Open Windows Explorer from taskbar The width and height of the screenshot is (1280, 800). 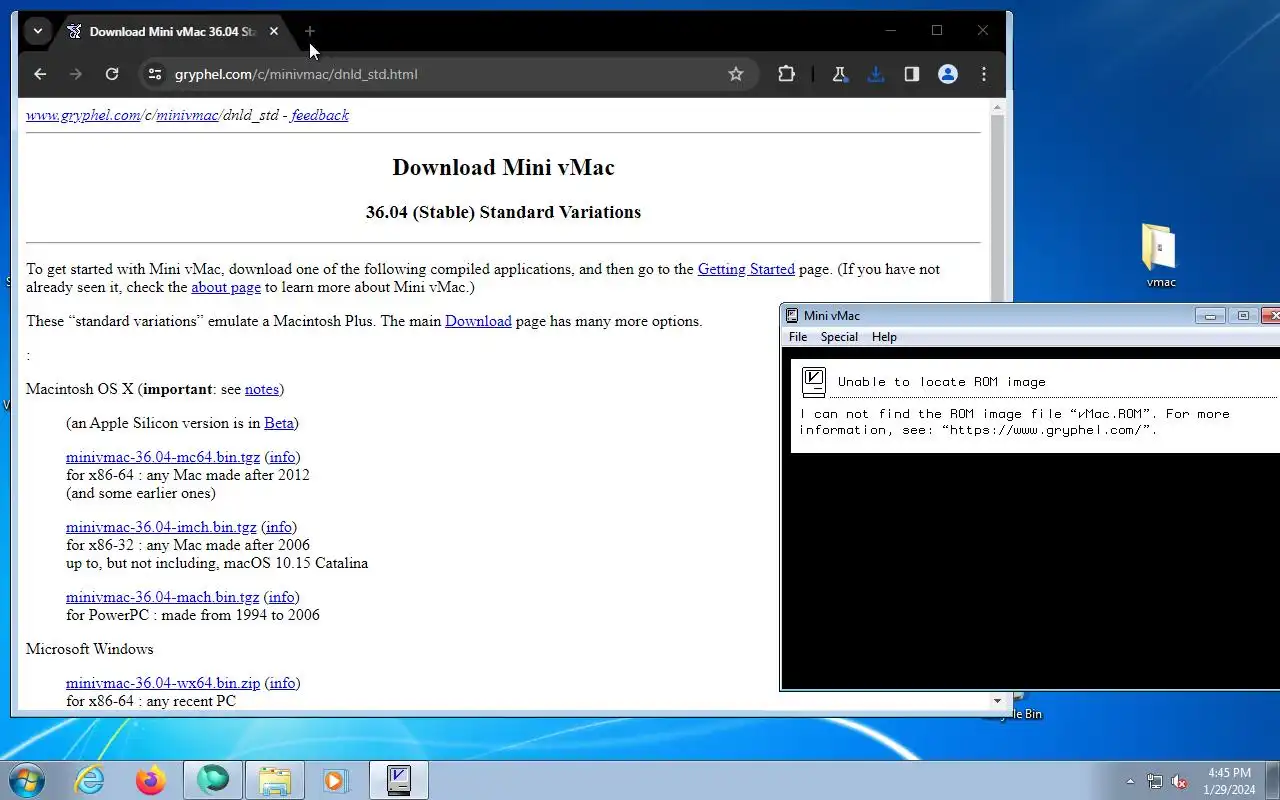coord(274,780)
